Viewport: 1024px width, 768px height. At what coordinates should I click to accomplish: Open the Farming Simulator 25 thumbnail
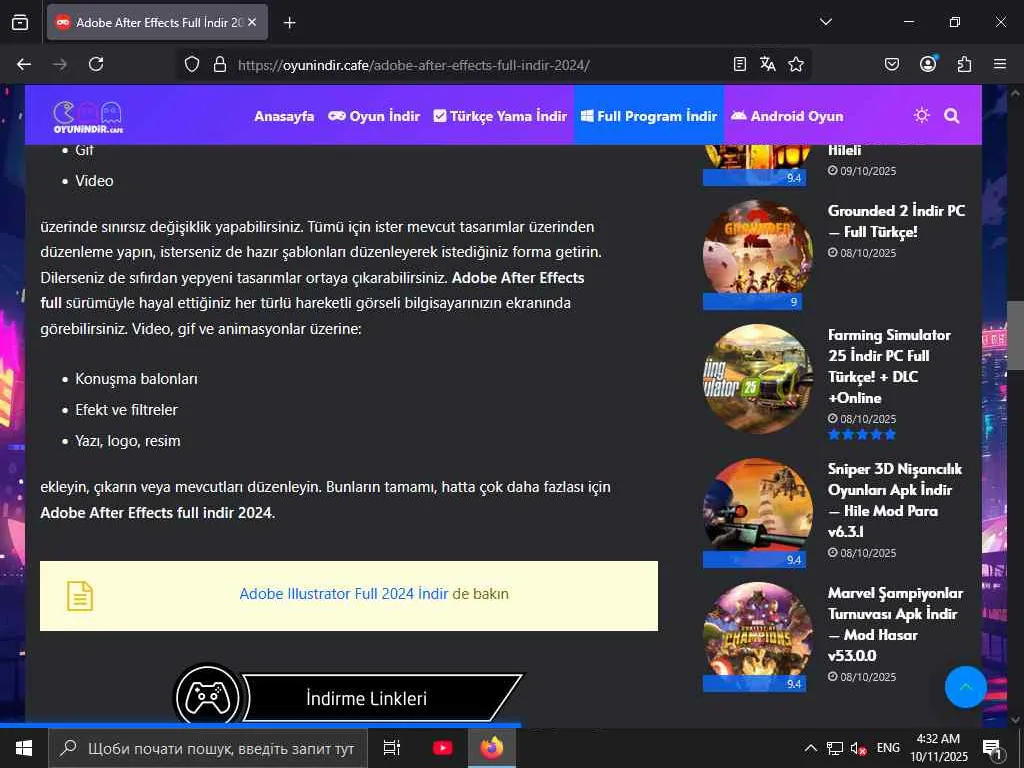[758, 379]
